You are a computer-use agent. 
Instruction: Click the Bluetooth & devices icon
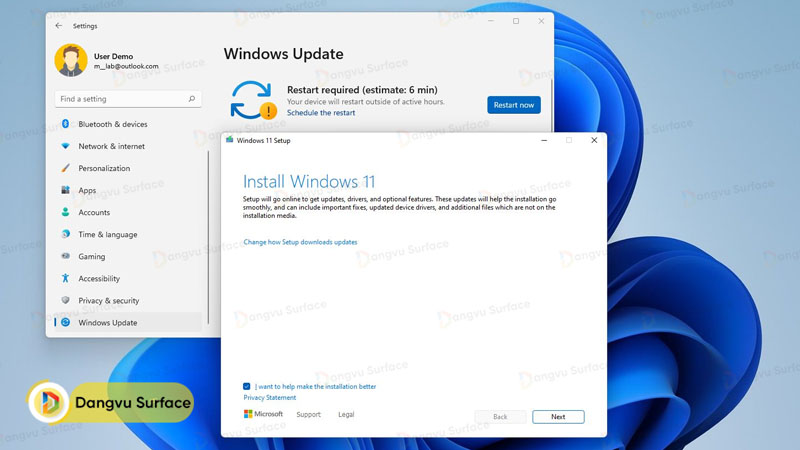66,124
